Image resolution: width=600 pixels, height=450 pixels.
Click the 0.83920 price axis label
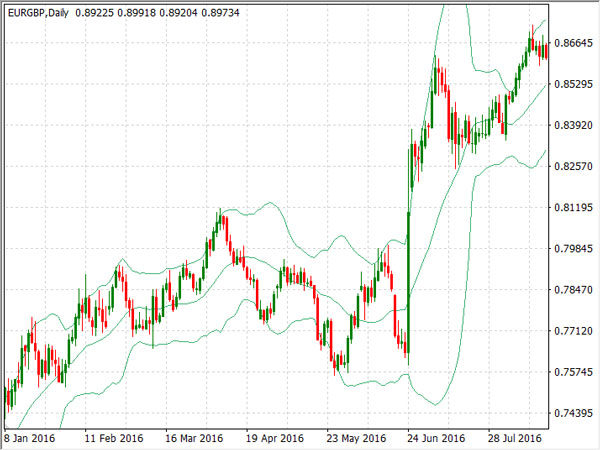[573, 125]
